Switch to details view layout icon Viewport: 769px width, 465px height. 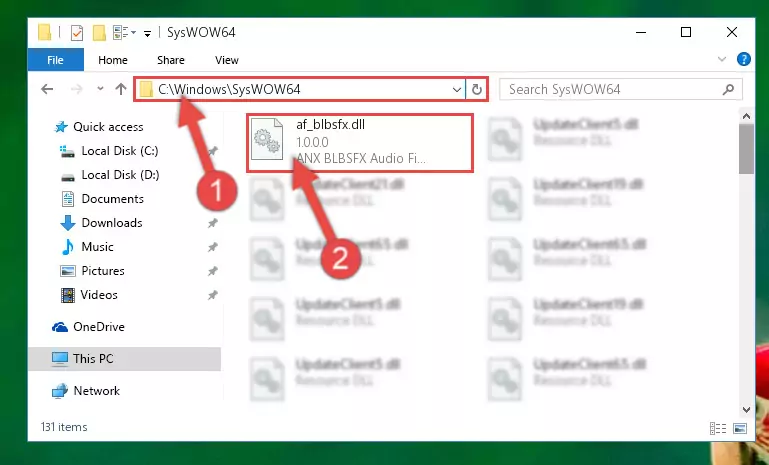click(718, 428)
